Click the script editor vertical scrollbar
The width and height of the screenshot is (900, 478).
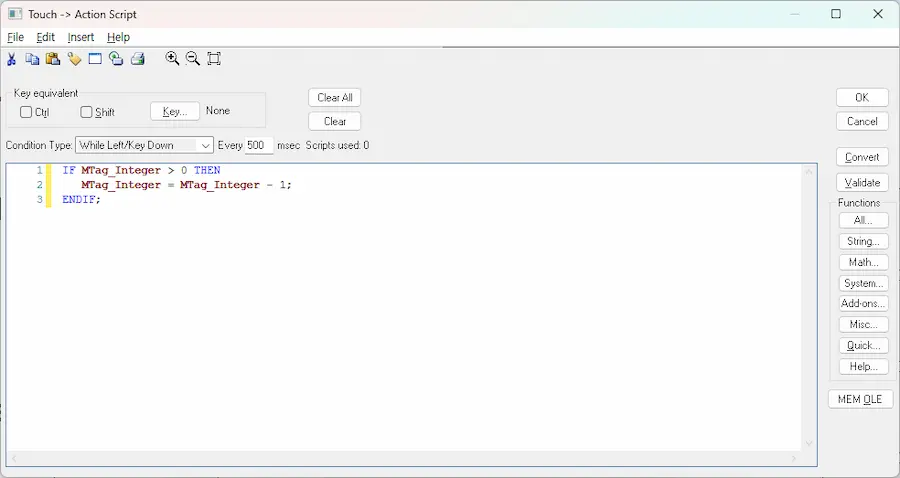(x=809, y=308)
